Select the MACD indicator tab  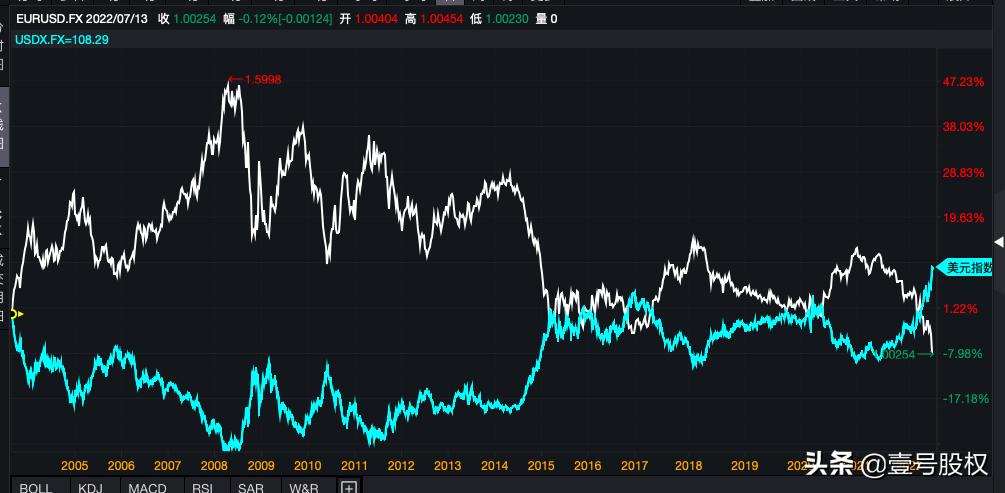[x=147, y=487]
